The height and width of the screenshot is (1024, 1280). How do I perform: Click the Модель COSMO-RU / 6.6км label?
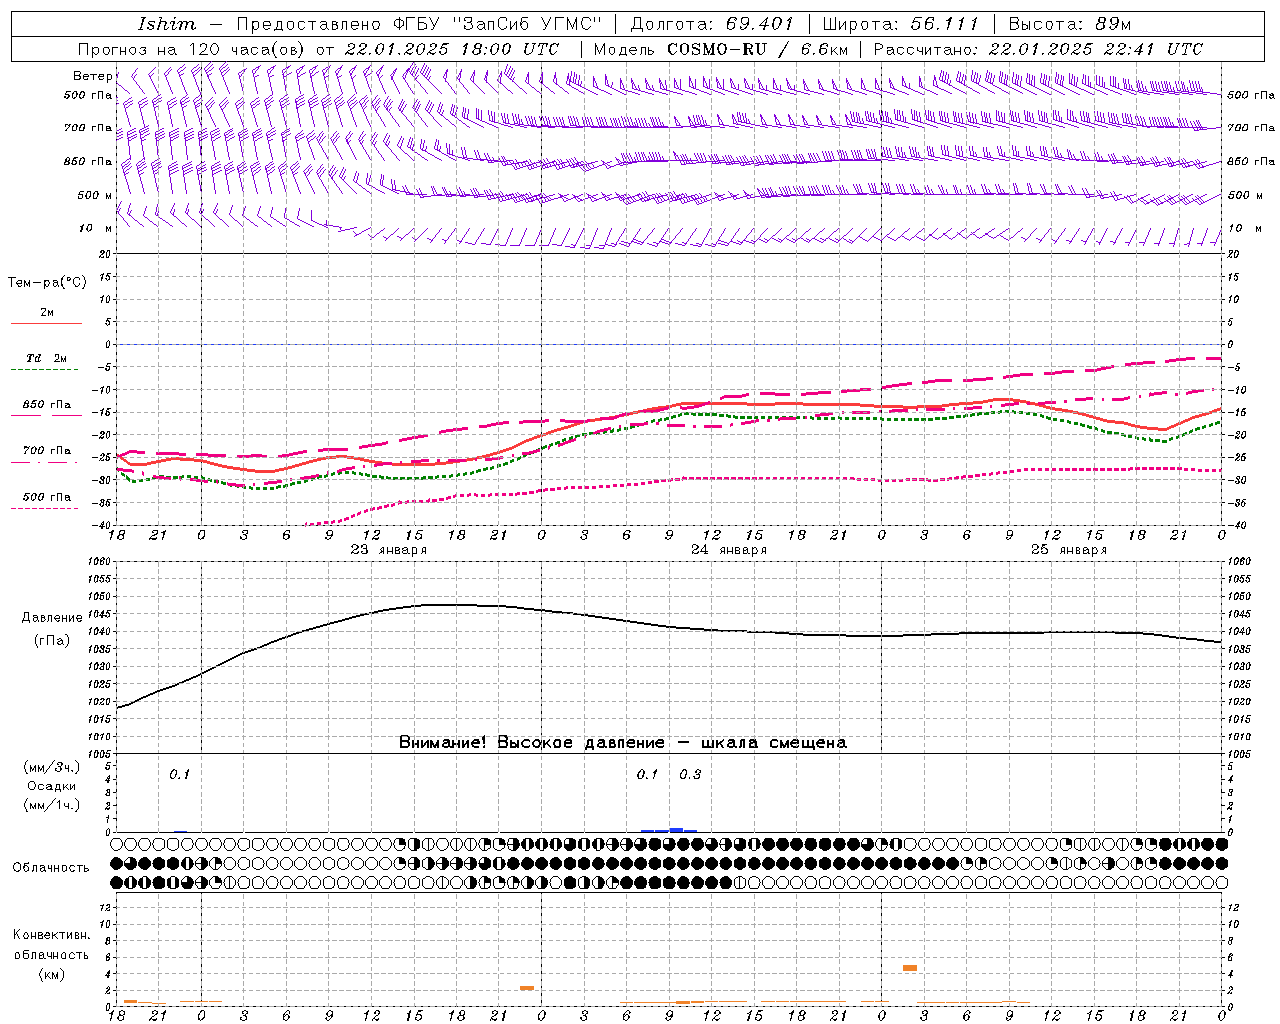click(x=721, y=49)
